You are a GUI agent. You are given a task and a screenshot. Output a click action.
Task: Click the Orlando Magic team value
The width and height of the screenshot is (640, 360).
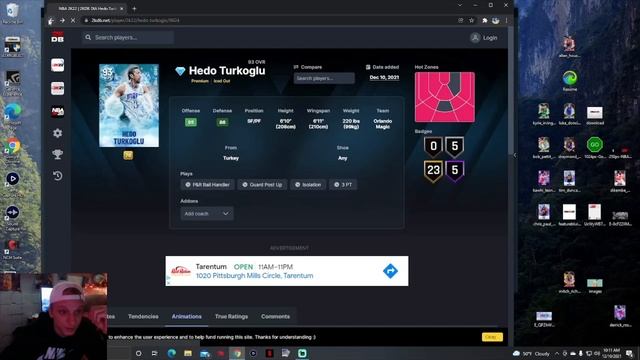pyautogui.click(x=382, y=124)
